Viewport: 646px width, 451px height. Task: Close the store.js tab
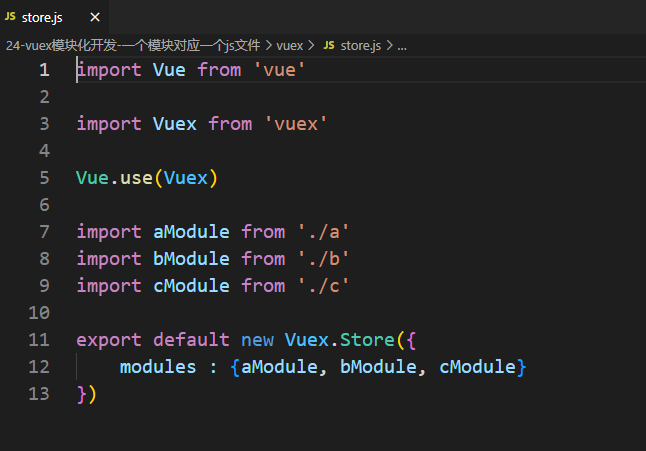pos(95,17)
